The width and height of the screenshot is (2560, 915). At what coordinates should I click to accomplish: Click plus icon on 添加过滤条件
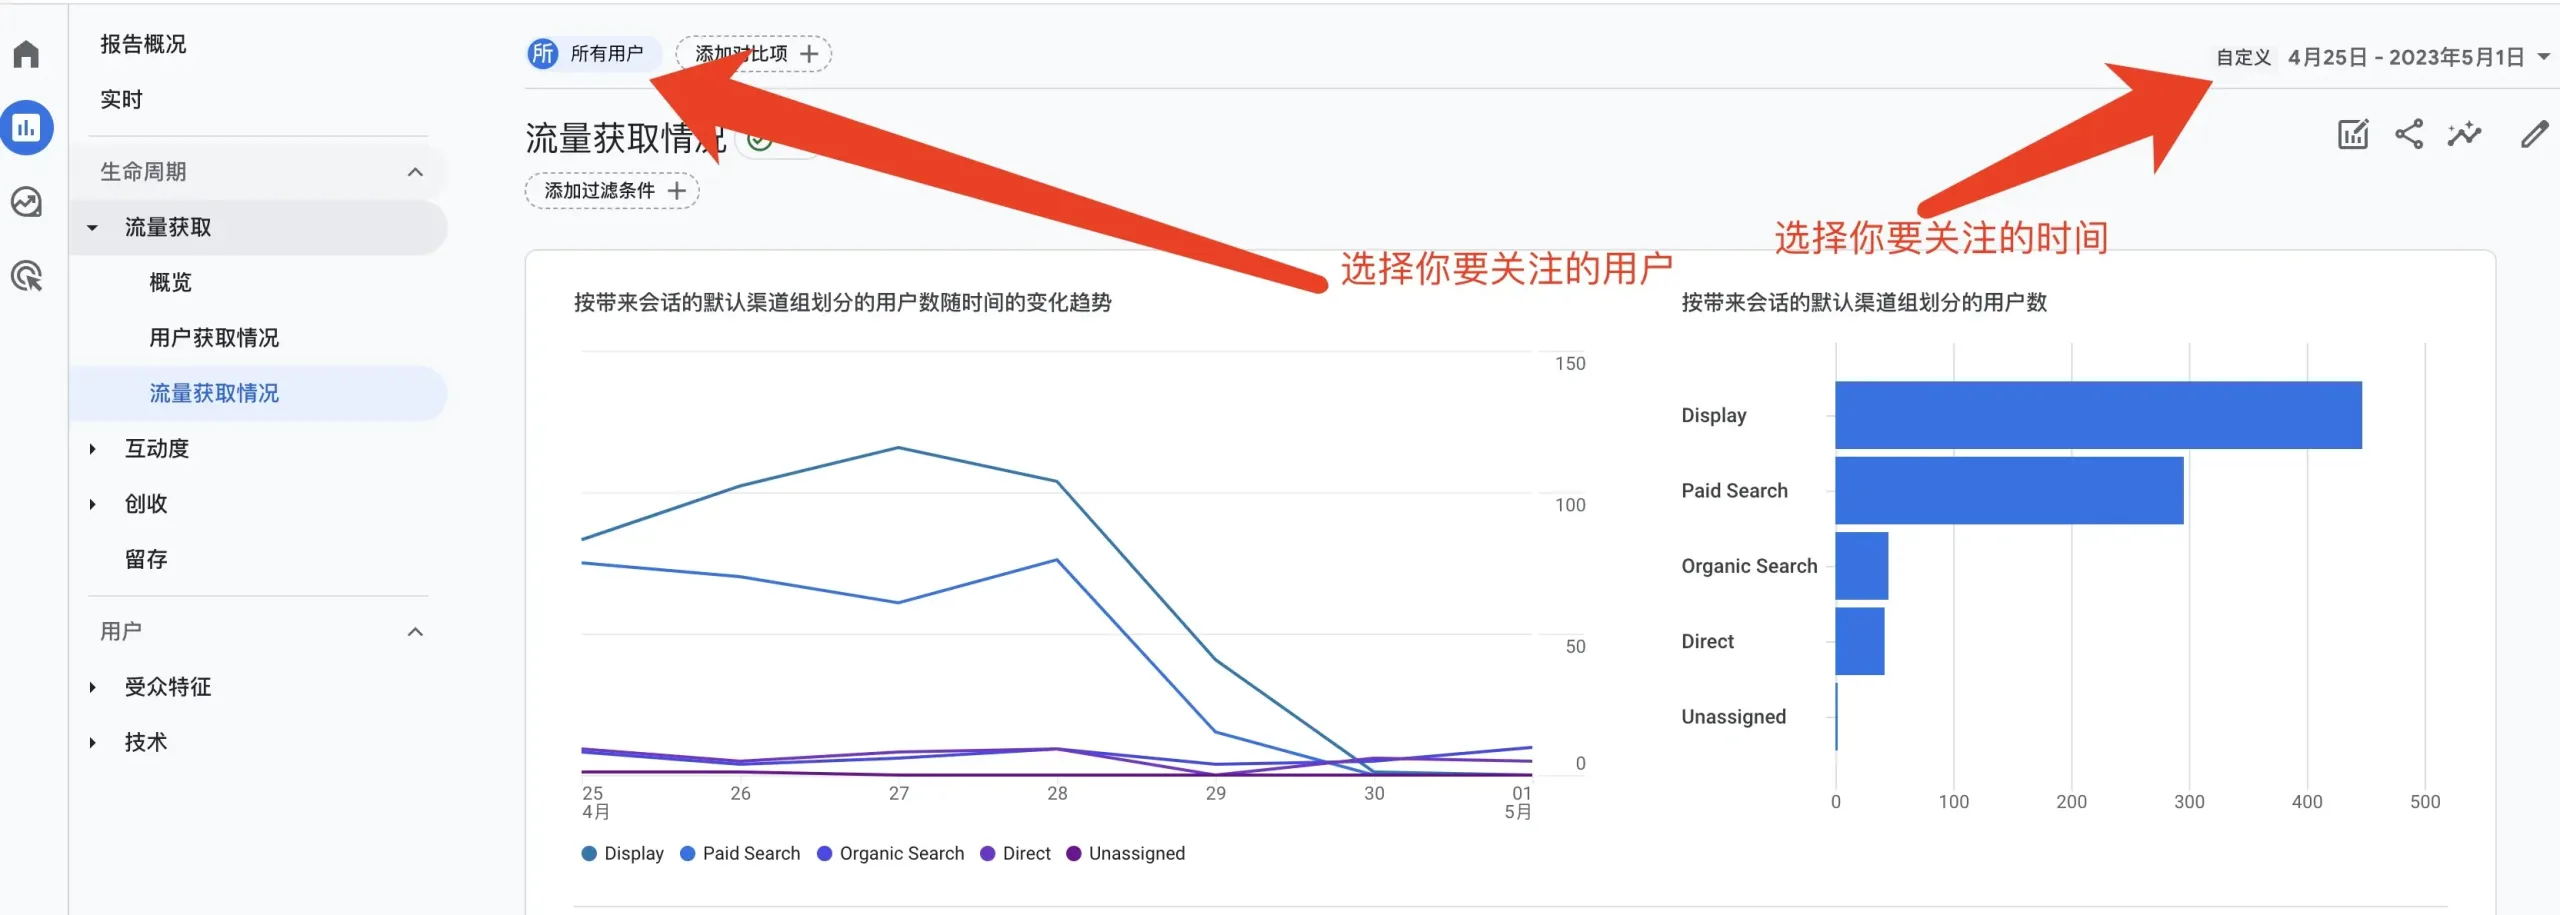point(677,190)
